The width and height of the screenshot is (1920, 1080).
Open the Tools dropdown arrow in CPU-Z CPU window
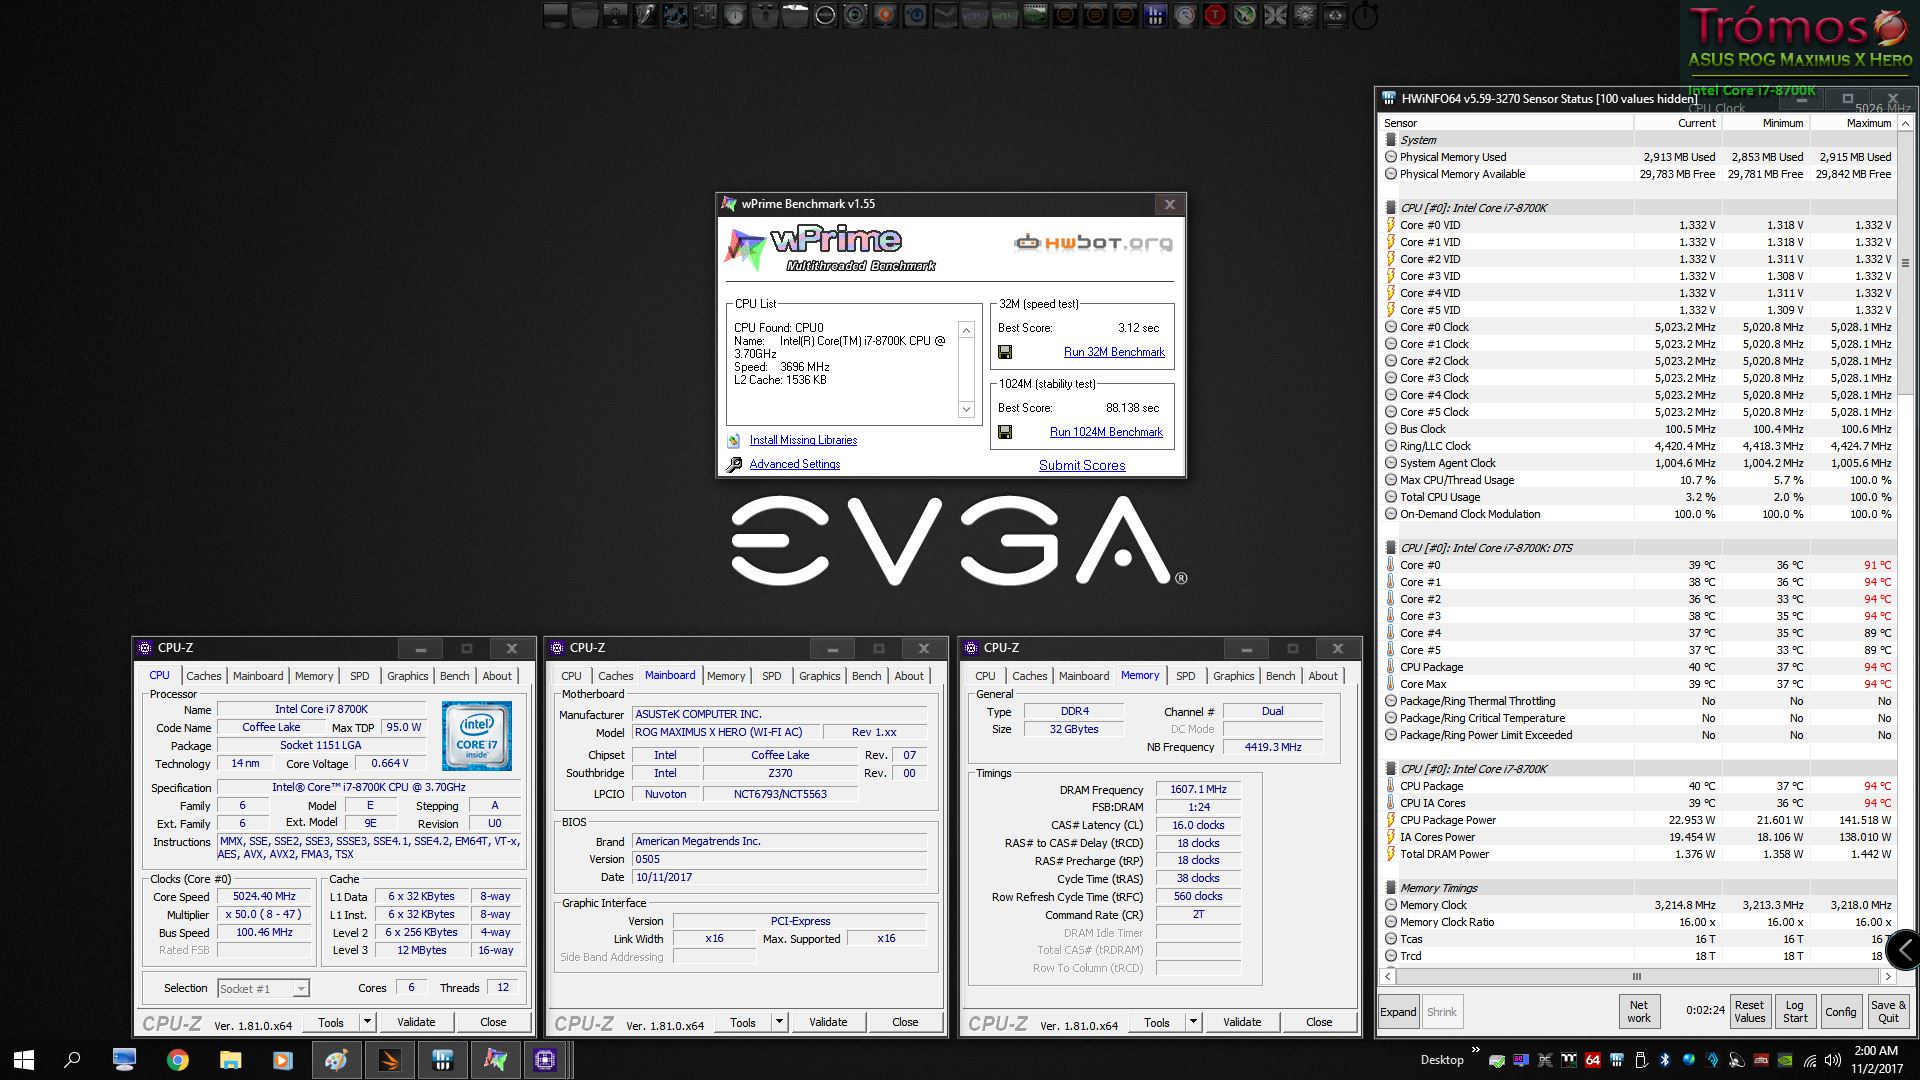(367, 1022)
